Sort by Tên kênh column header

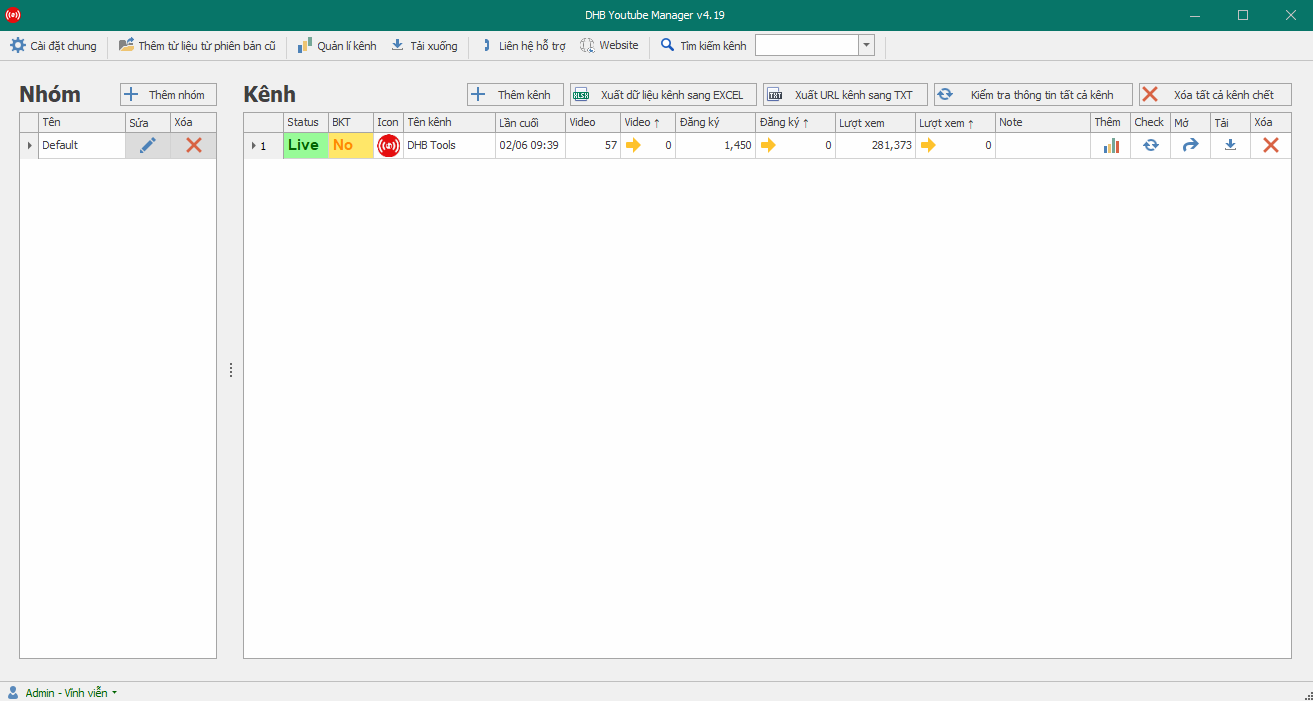[449, 122]
